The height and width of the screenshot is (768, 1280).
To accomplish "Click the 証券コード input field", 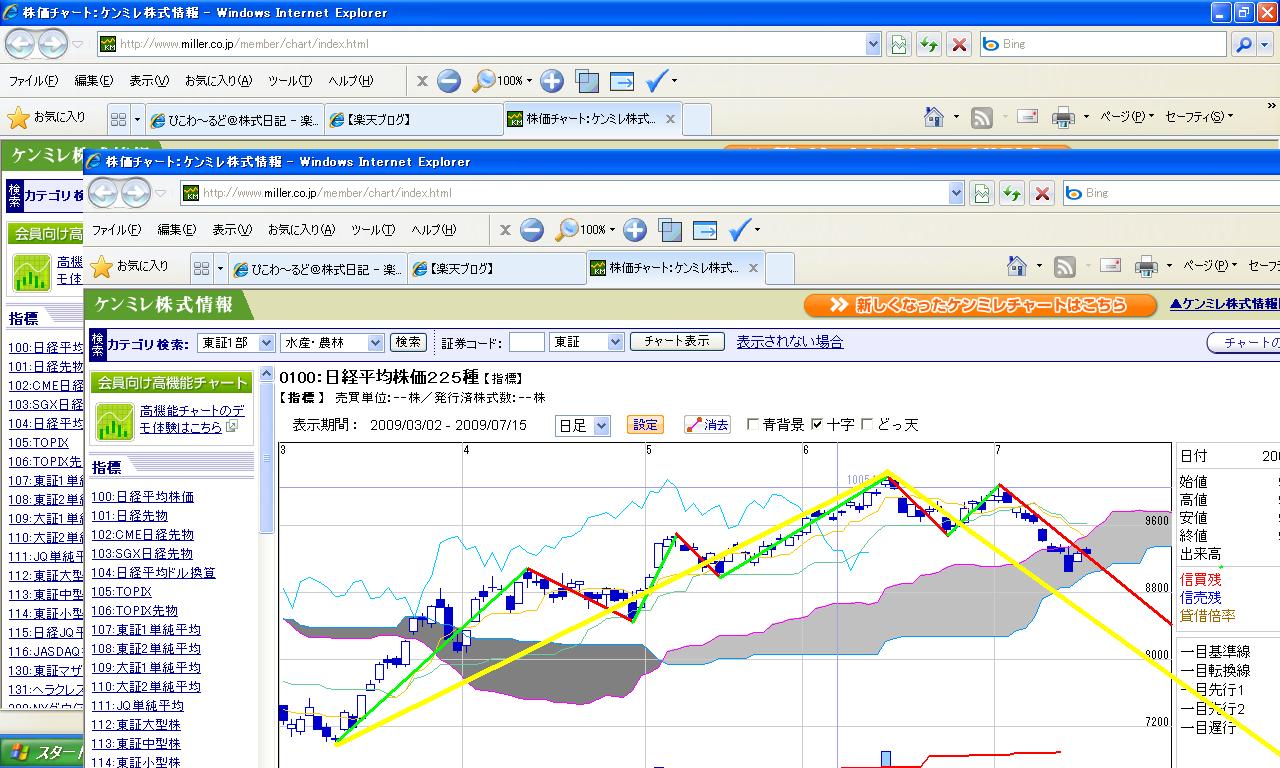I will pyautogui.click(x=526, y=343).
